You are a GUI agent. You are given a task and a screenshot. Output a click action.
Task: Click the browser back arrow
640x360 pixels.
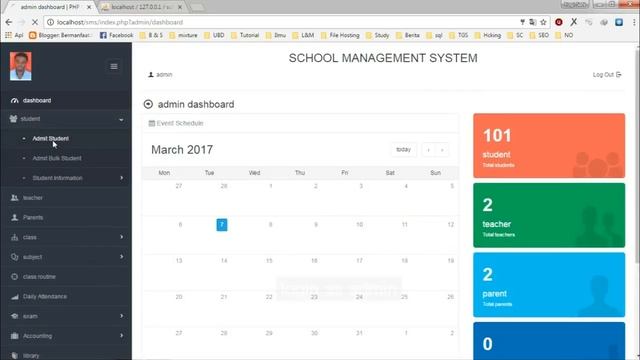click(9, 22)
